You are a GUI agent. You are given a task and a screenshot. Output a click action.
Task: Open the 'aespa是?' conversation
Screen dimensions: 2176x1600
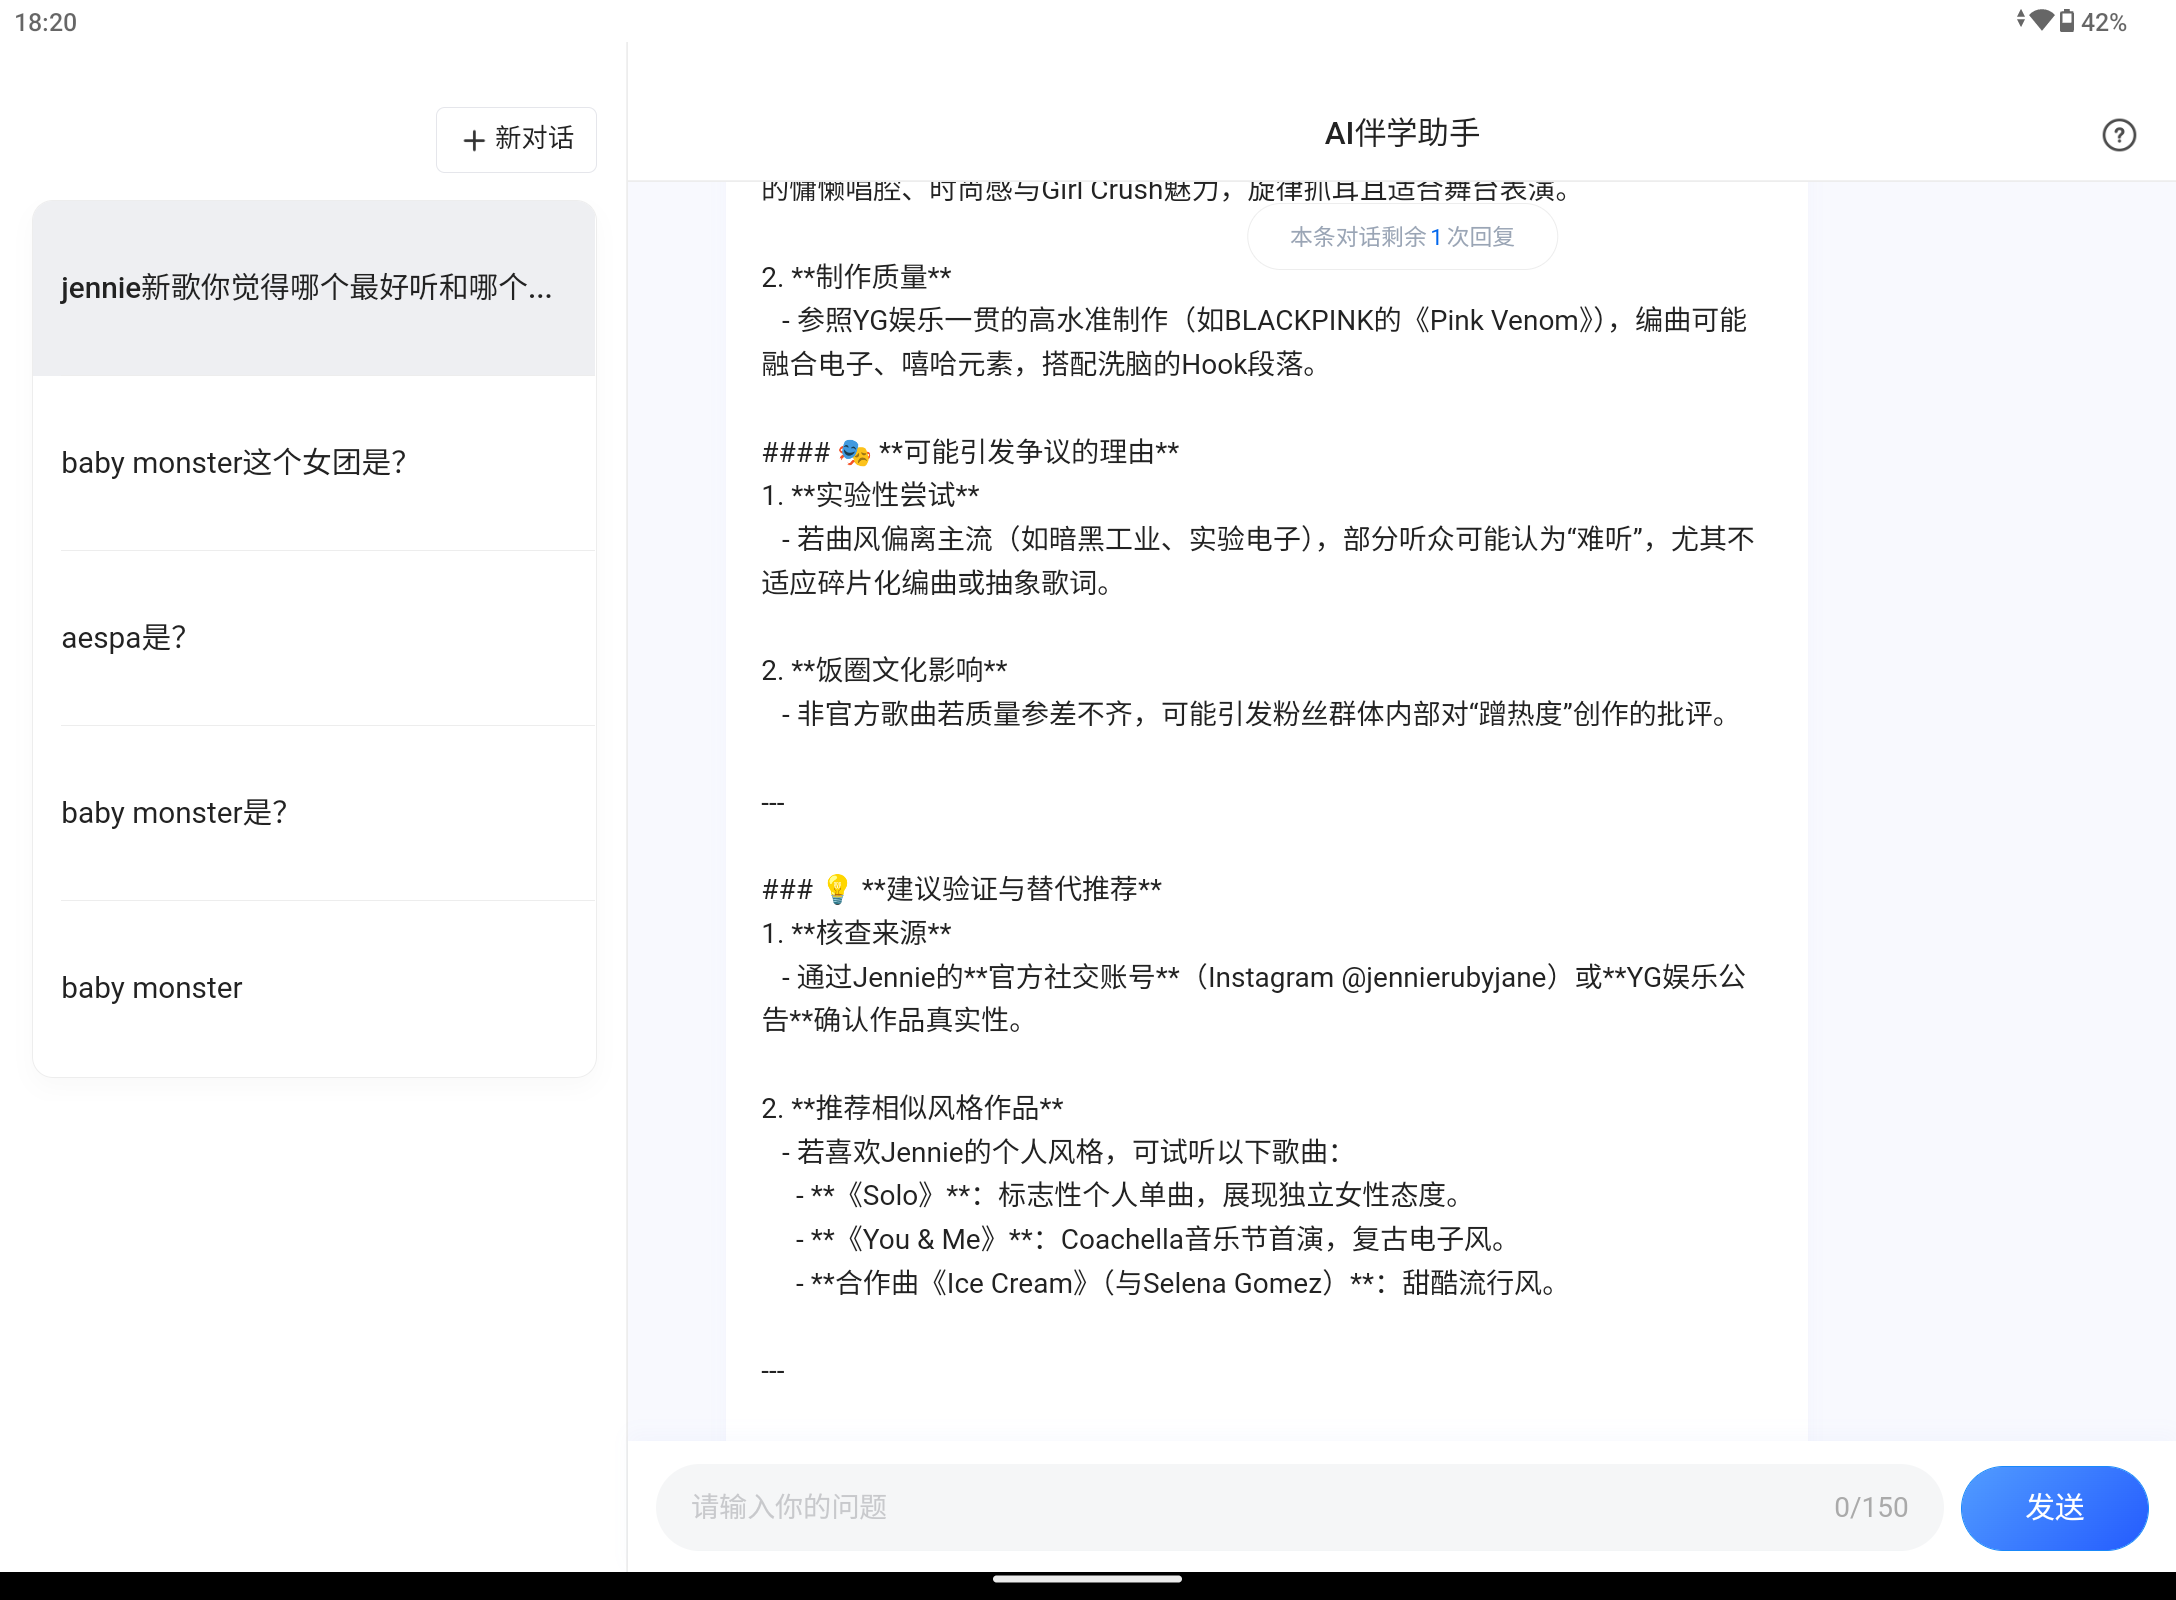tap(314, 638)
